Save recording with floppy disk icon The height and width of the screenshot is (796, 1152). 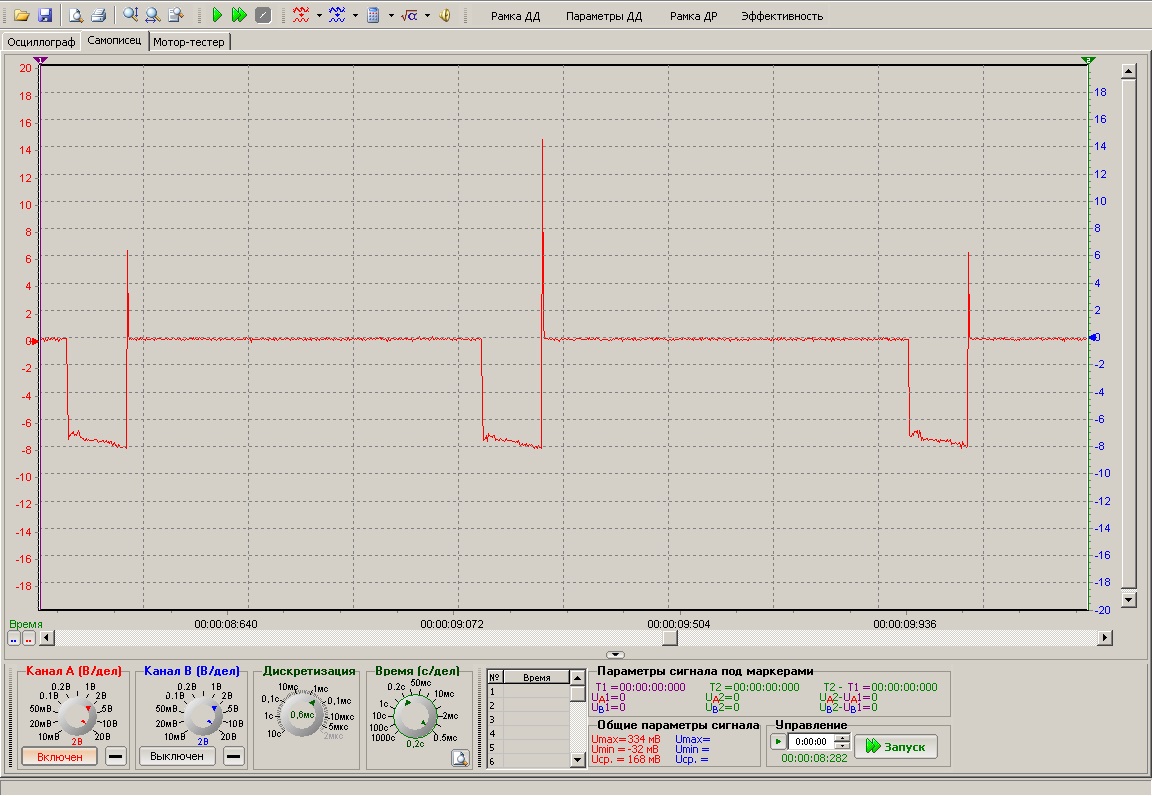pos(45,15)
